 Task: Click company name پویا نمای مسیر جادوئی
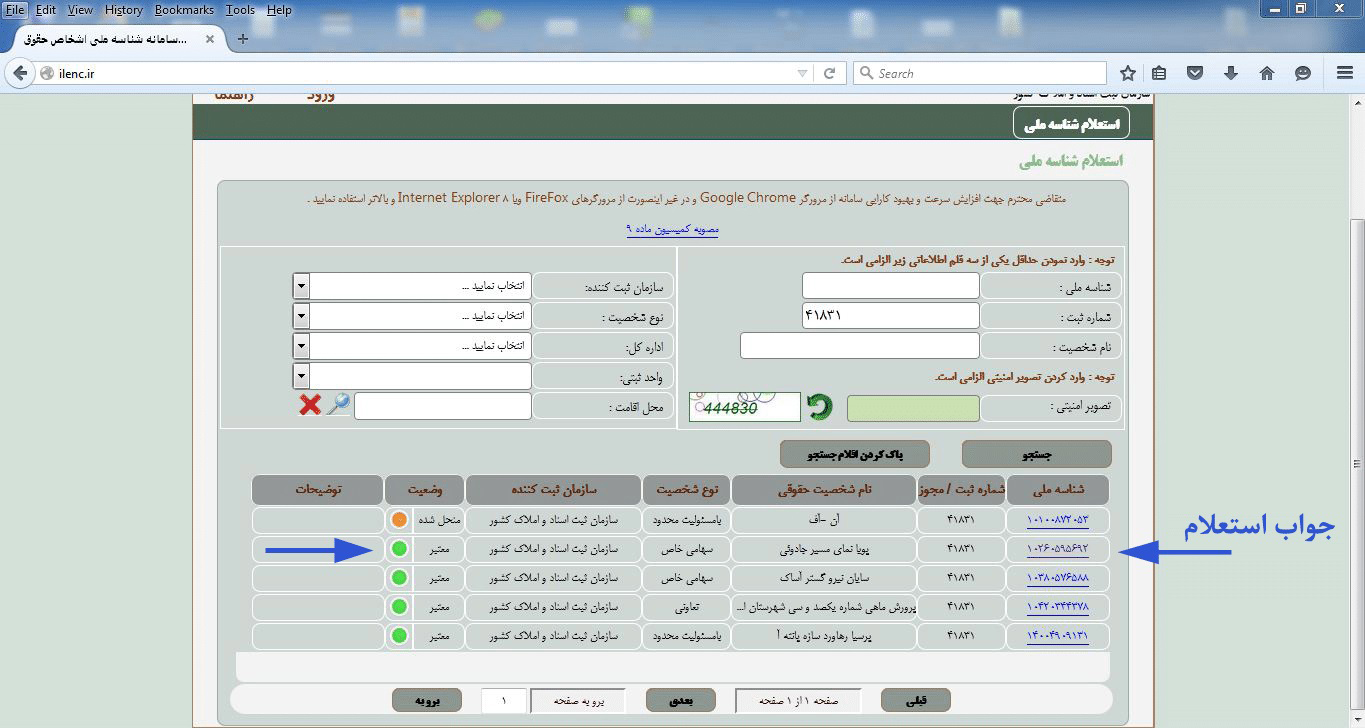pyautogui.click(x=824, y=549)
